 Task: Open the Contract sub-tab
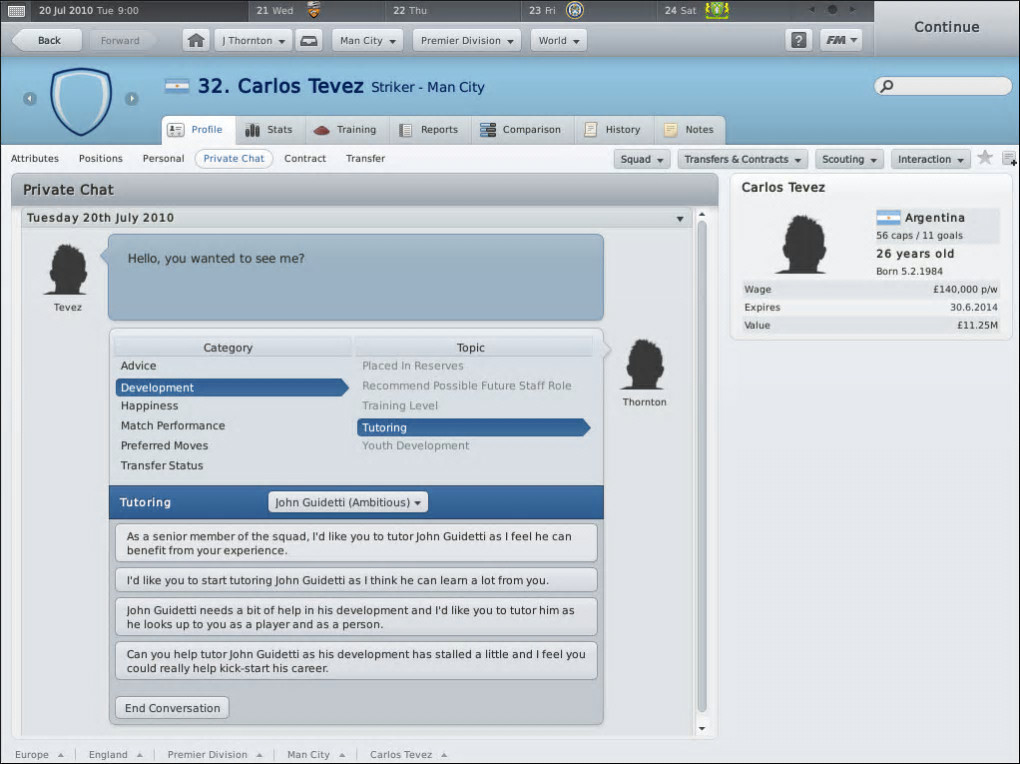tap(304, 158)
